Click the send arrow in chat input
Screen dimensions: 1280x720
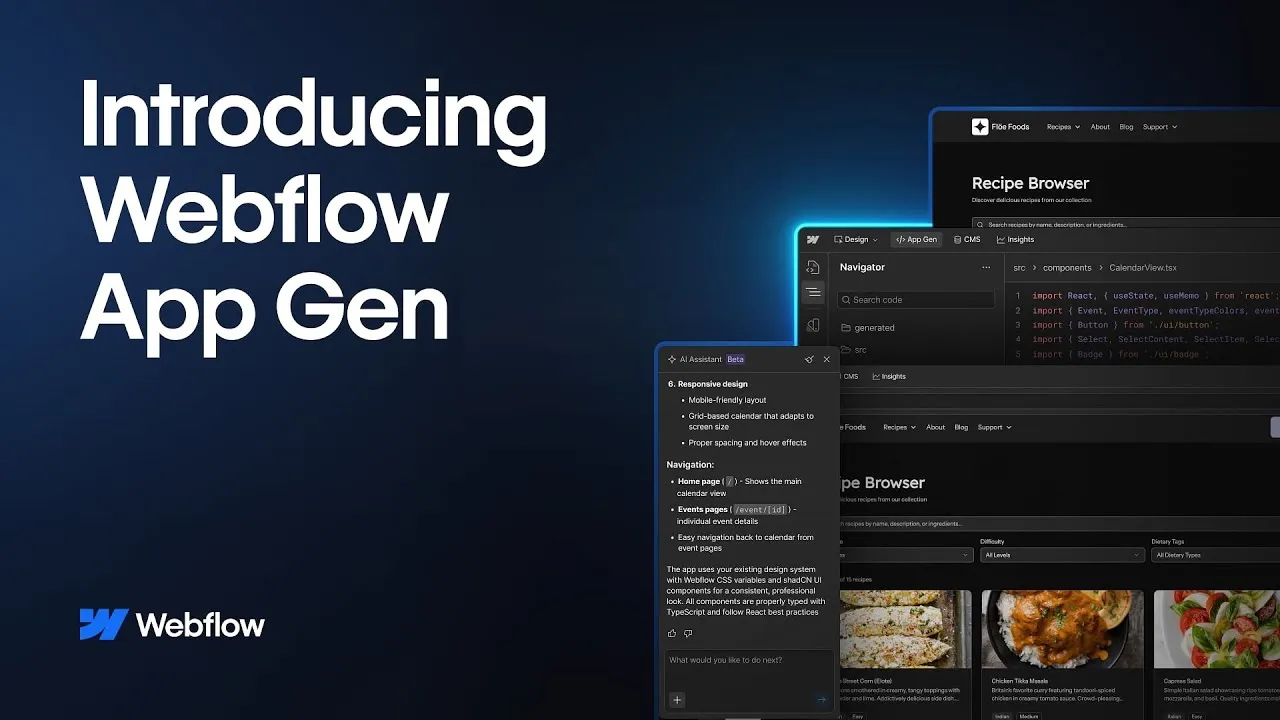[822, 700]
